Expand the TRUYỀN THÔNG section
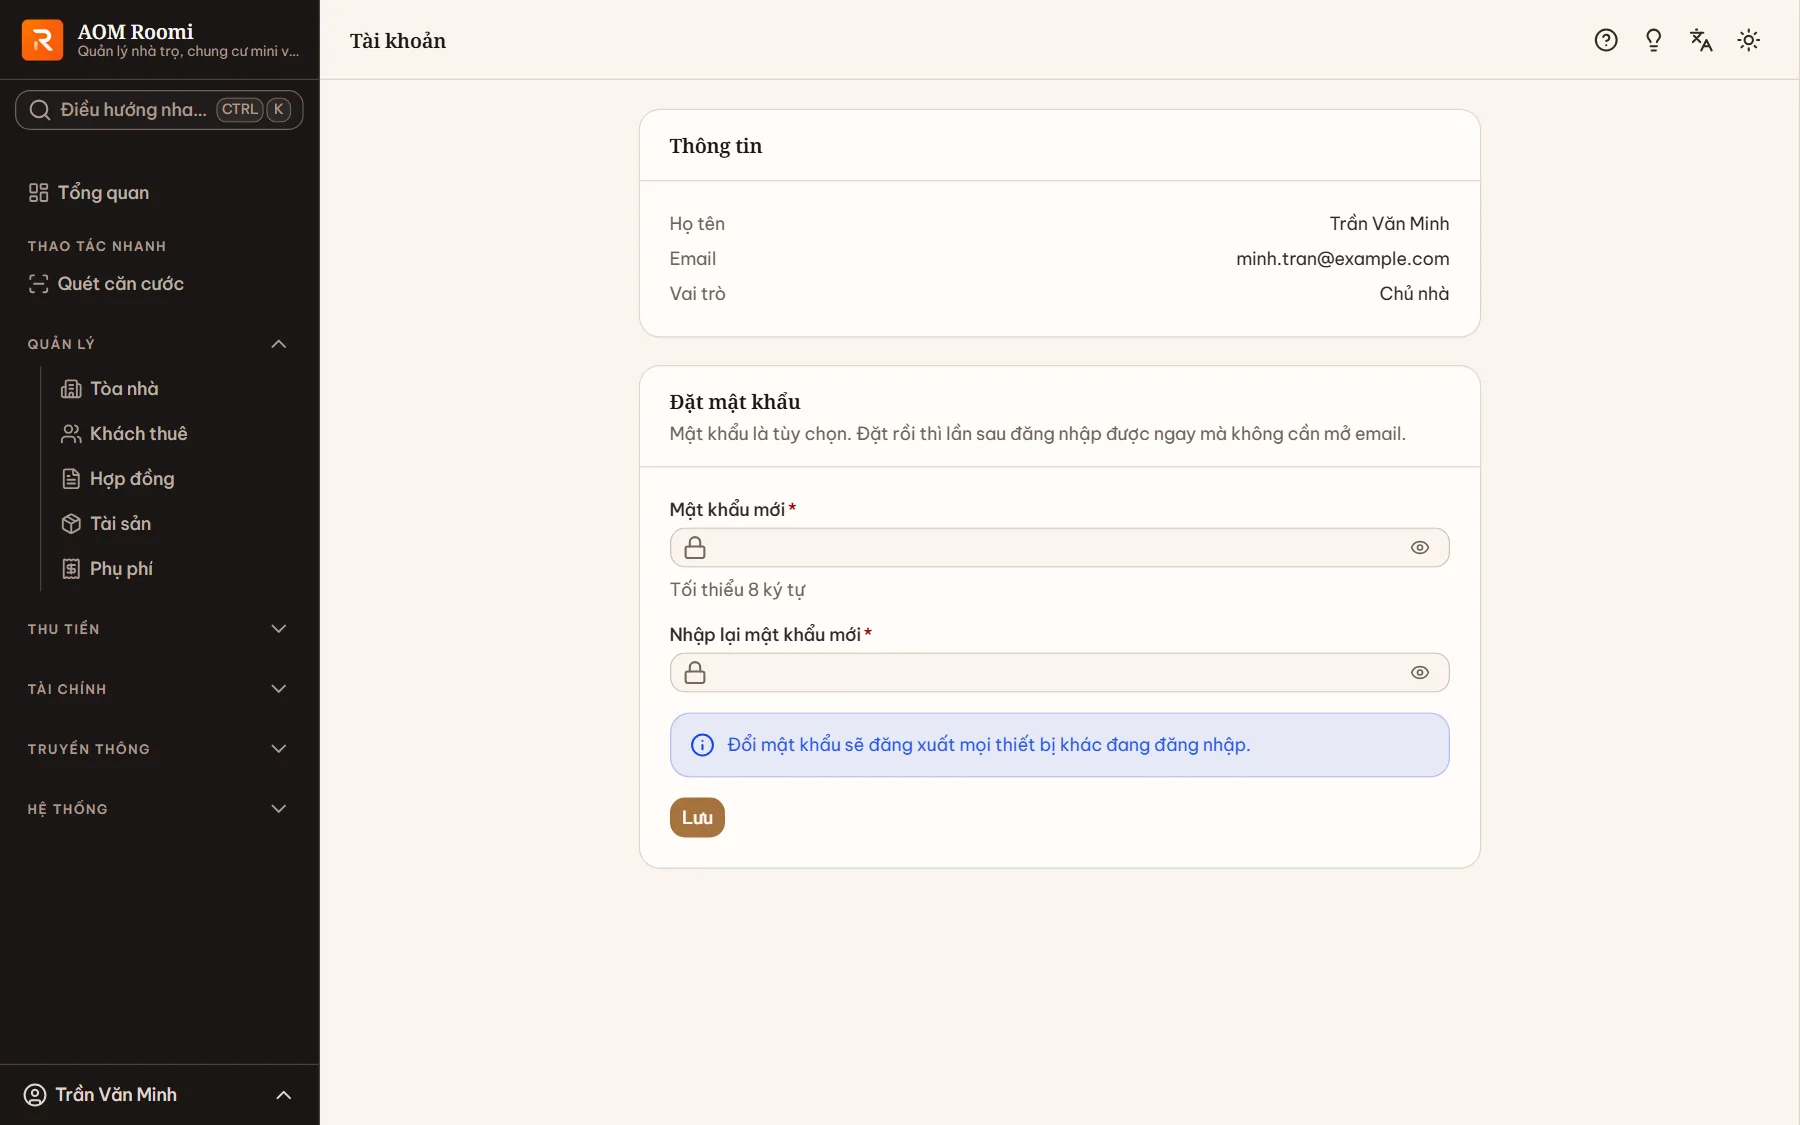Screen dimensions: 1800x1125 [279, 749]
